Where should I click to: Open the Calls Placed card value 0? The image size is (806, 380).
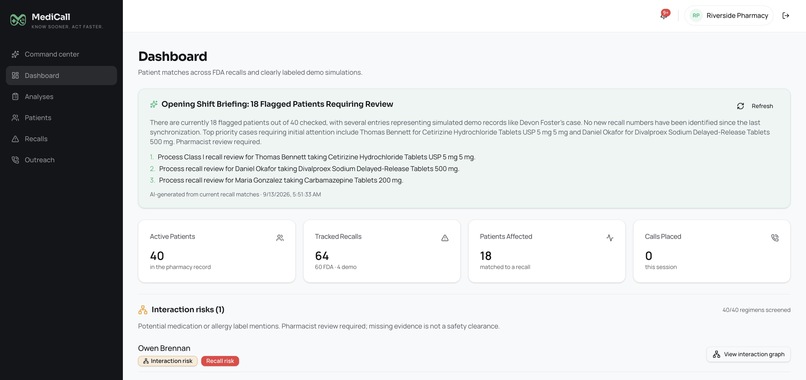point(649,256)
